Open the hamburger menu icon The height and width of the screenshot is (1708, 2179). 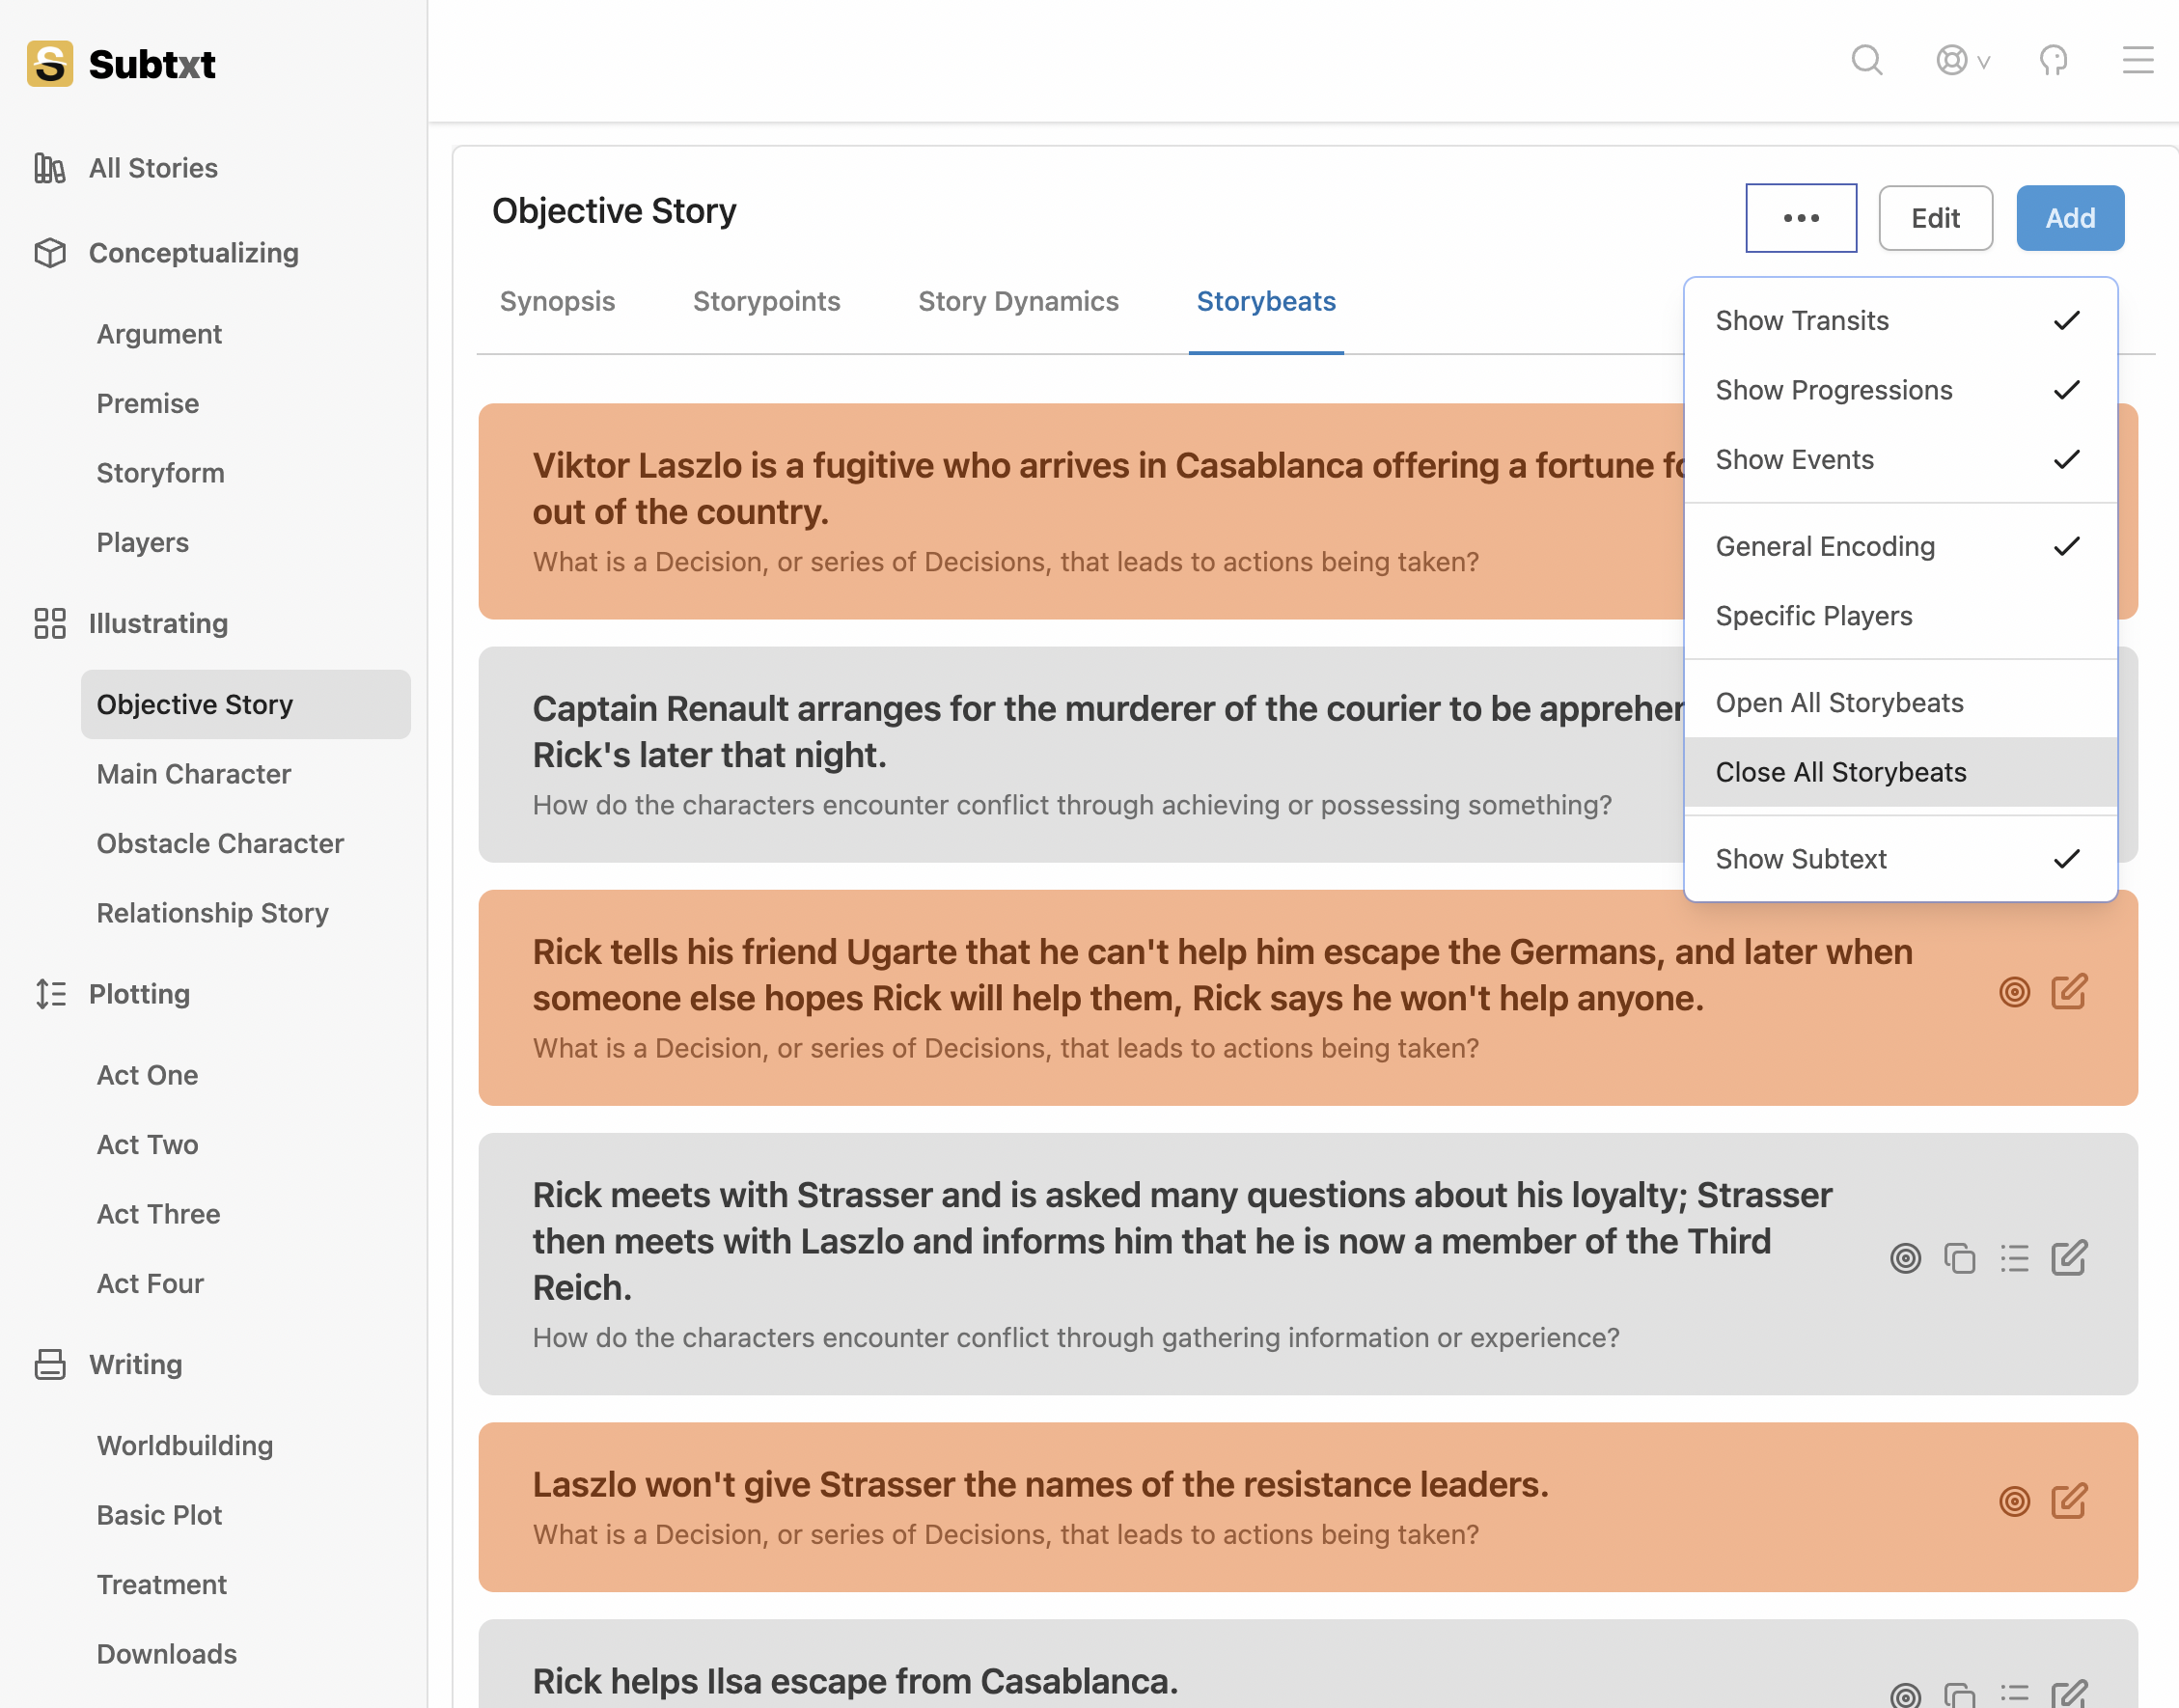(x=2137, y=61)
